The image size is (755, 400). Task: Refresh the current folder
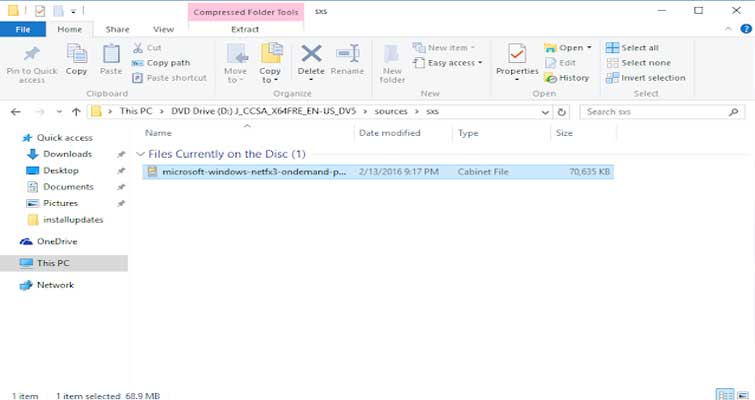561,112
